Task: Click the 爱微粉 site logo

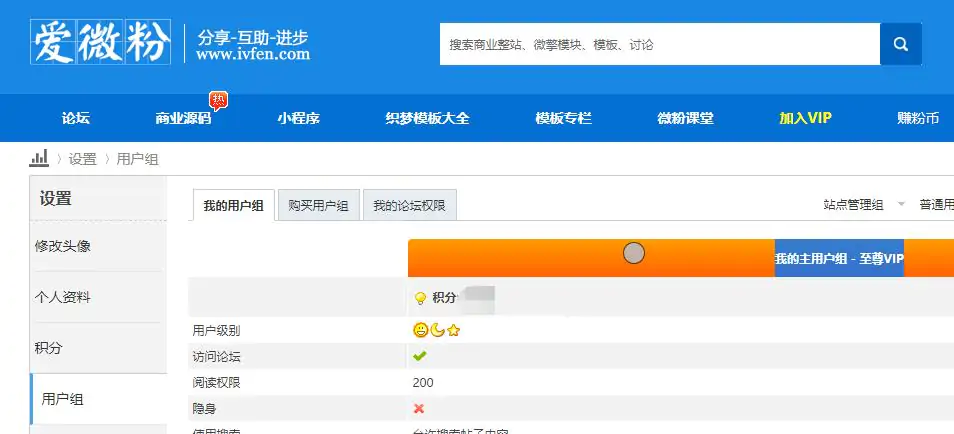Action: [x=100, y=43]
